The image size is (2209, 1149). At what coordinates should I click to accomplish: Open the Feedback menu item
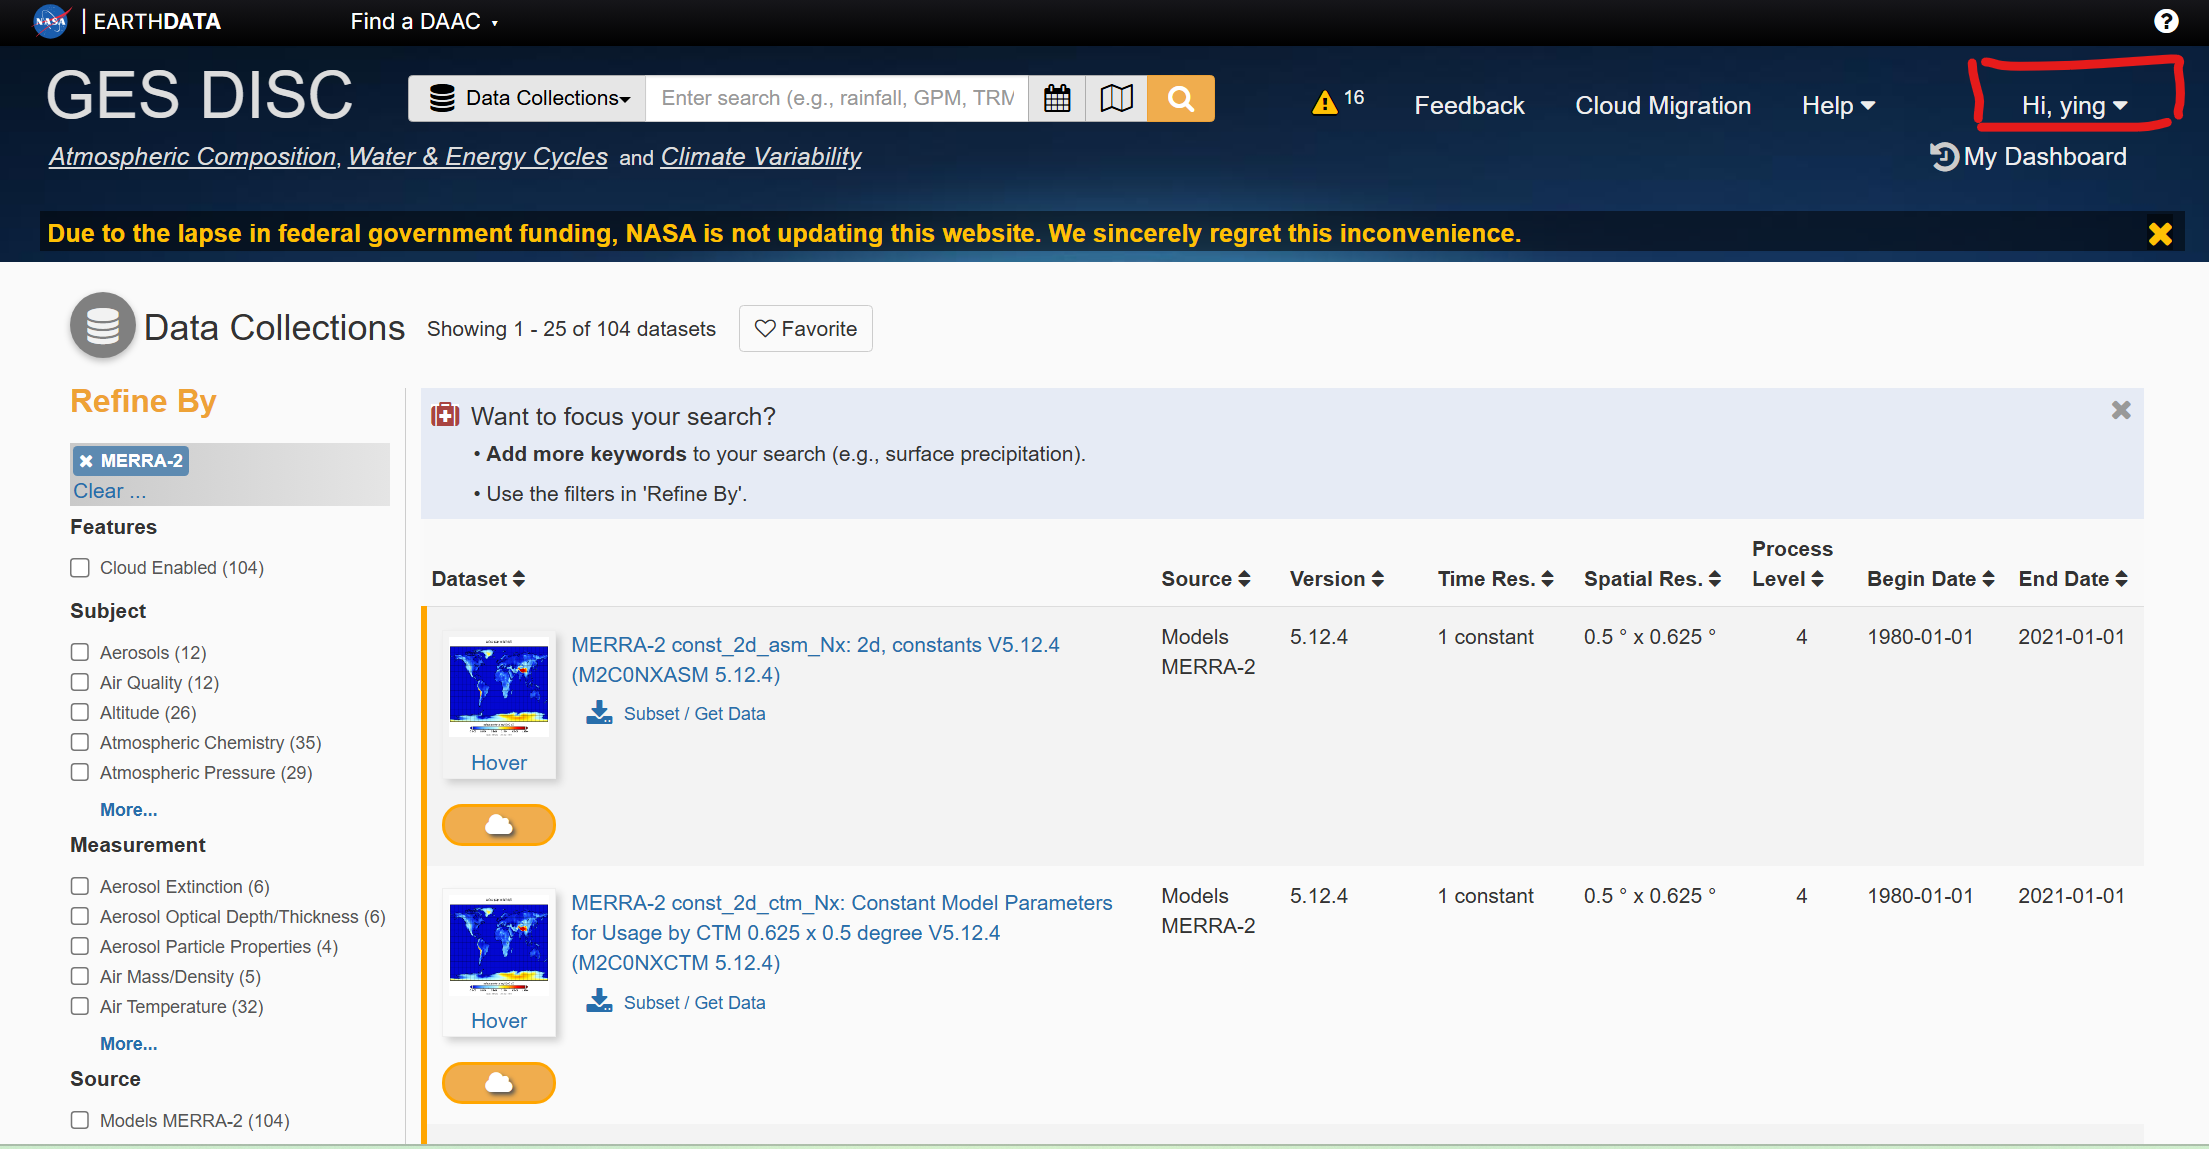pyautogui.click(x=1468, y=105)
